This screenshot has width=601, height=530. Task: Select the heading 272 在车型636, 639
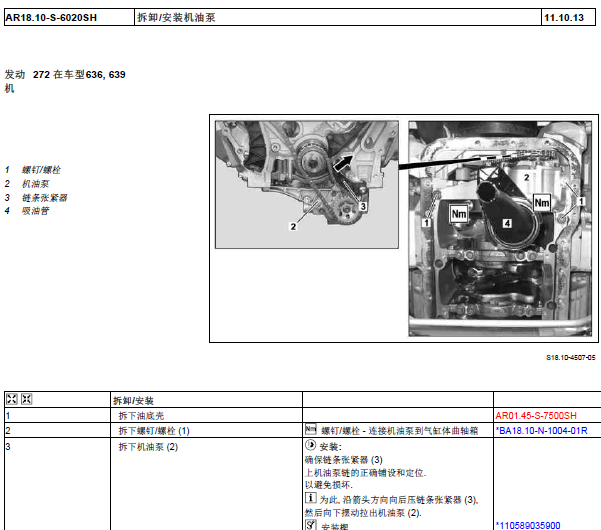(79, 74)
